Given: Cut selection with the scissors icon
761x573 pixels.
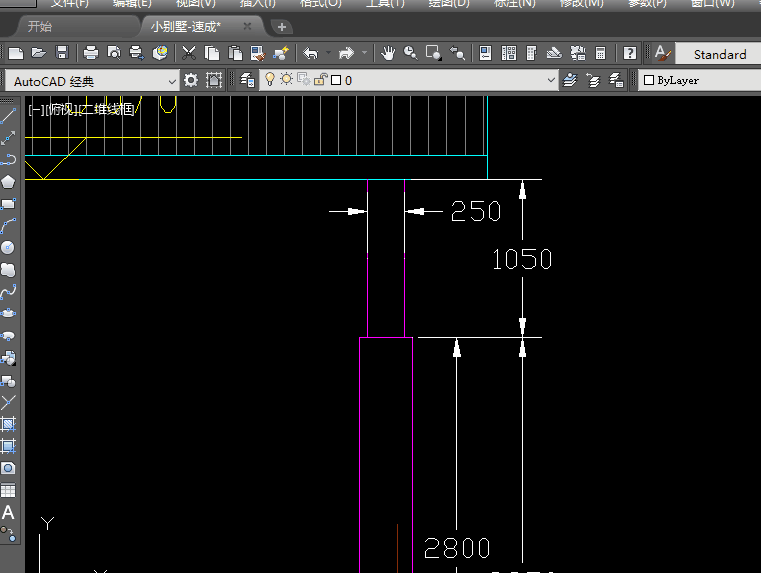Looking at the screenshot, I should click(189, 52).
